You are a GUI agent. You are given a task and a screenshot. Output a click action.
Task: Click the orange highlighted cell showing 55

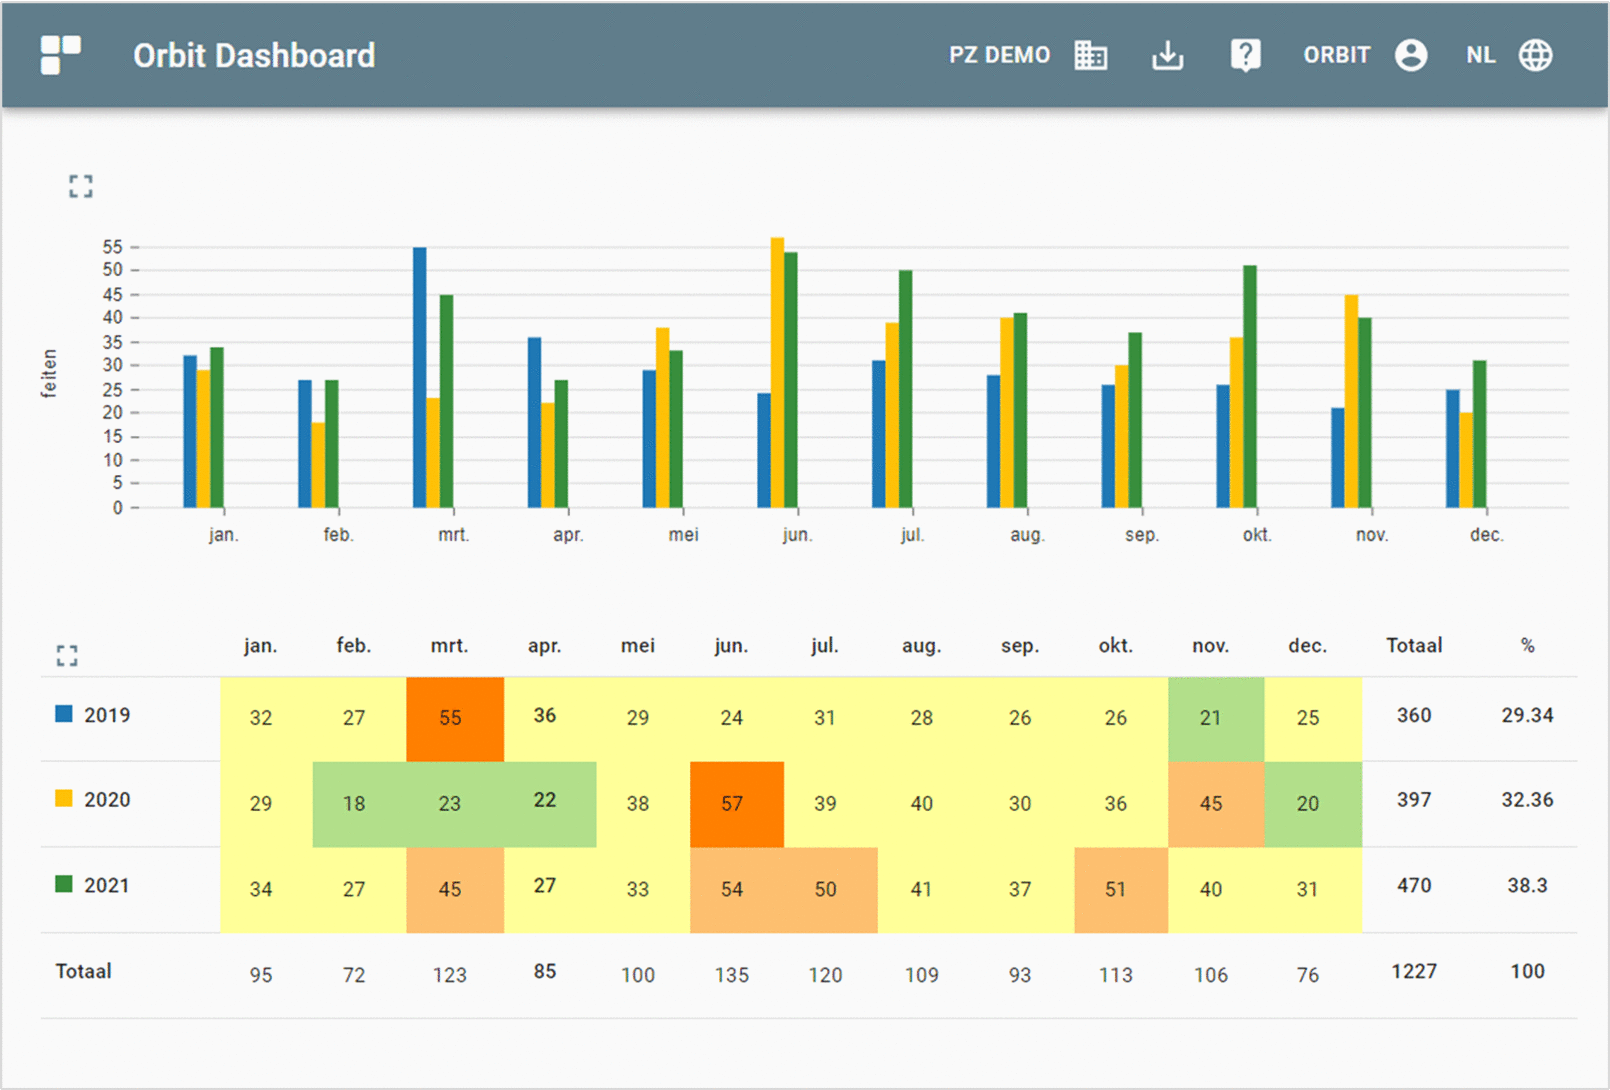pos(450,717)
